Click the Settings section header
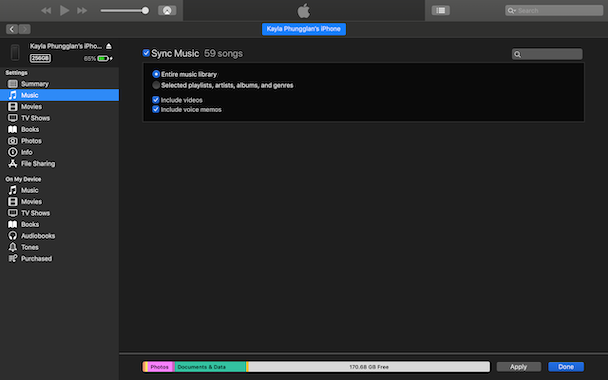Image resolution: width=608 pixels, height=380 pixels. pyautogui.click(x=16, y=73)
